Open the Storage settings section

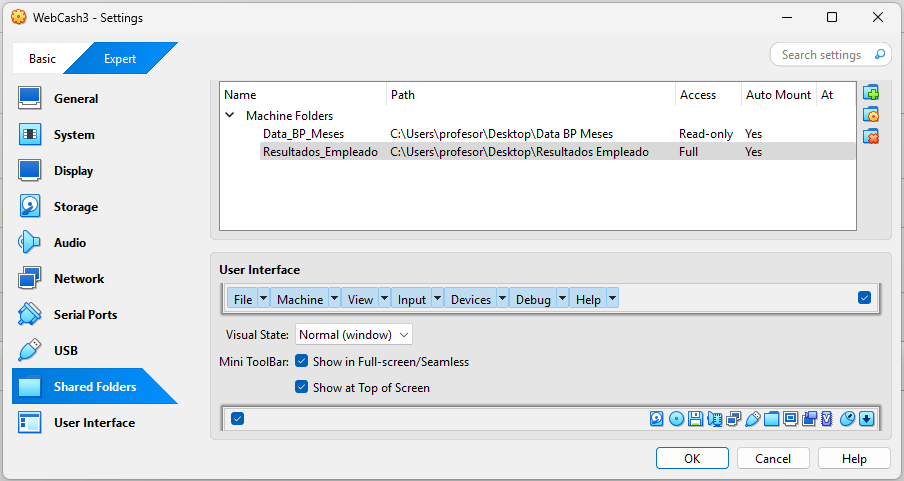(x=76, y=206)
